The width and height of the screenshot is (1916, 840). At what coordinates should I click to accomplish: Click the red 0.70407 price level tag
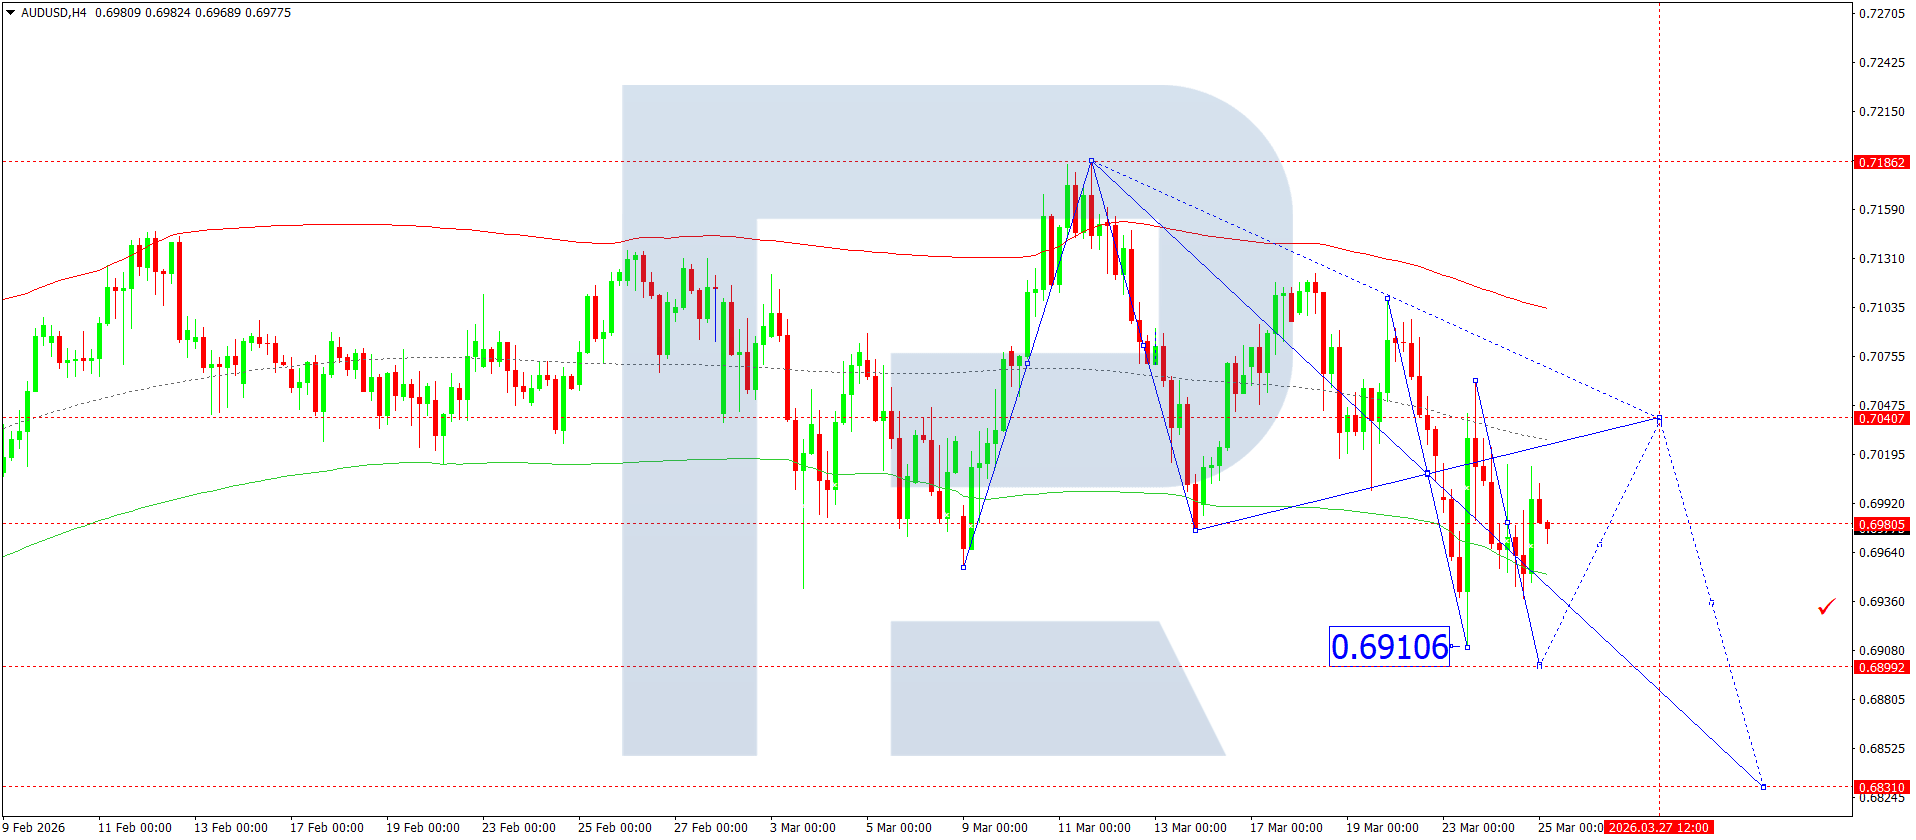(1881, 419)
